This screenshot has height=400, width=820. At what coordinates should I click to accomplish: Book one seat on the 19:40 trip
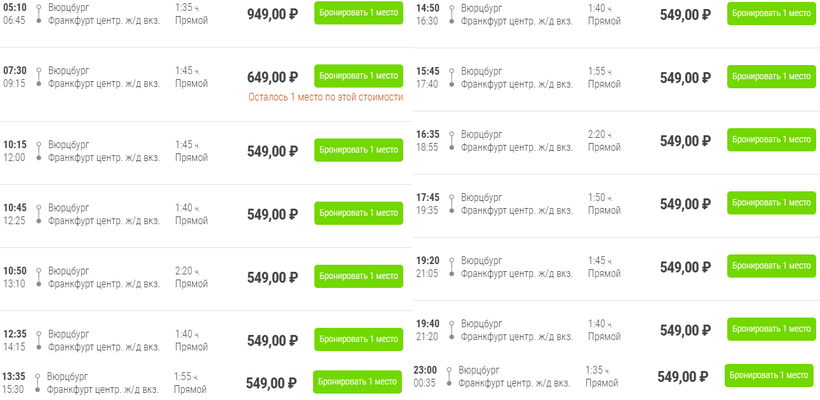pos(771,329)
